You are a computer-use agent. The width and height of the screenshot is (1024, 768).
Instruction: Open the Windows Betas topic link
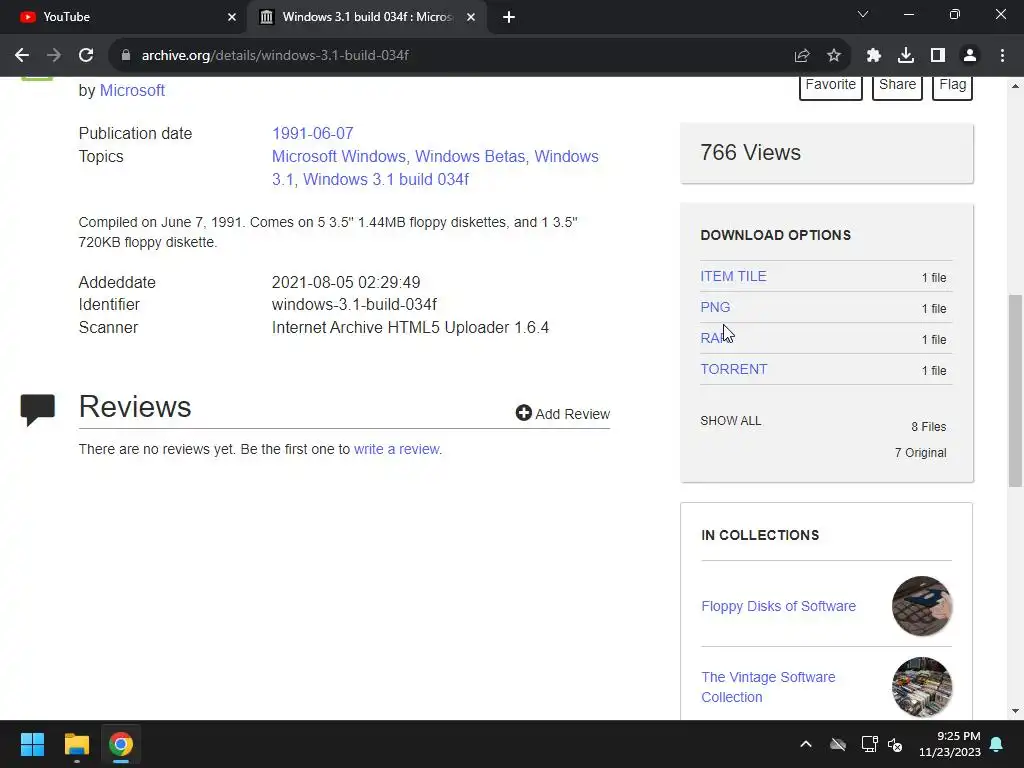coord(470,157)
